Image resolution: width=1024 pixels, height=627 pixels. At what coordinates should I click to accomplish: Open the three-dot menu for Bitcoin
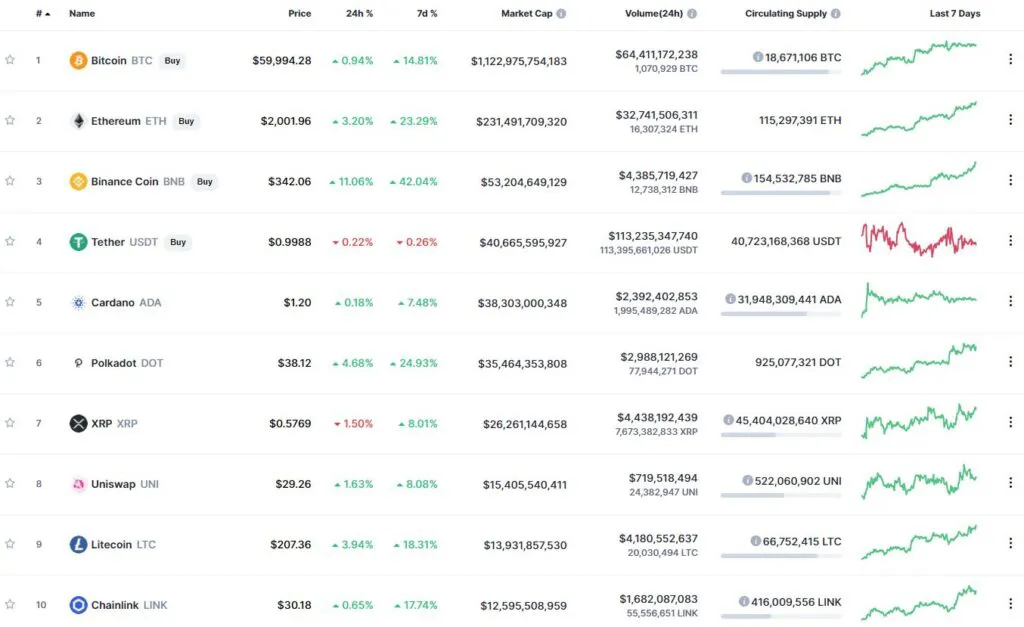point(1010,60)
